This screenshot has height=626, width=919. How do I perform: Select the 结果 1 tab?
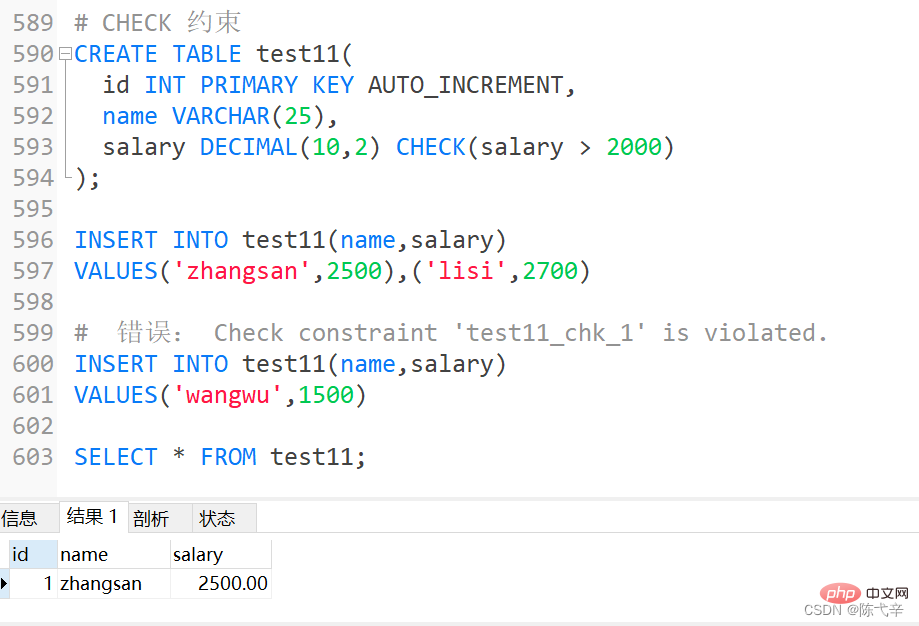pyautogui.click(x=92, y=517)
